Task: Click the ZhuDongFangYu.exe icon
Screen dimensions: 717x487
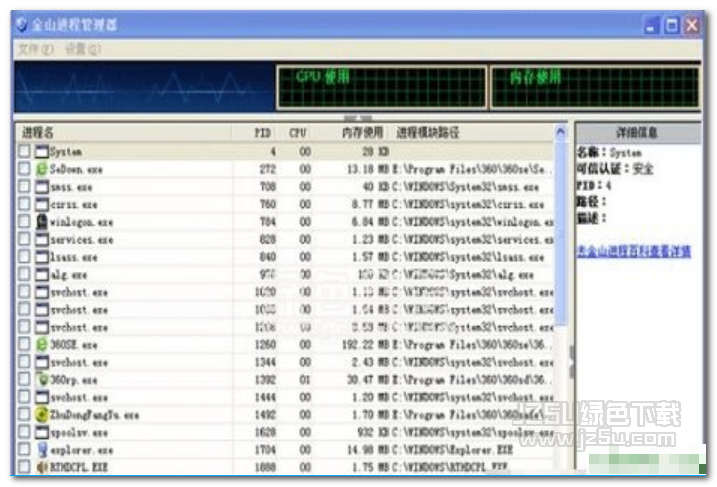Action: (42, 415)
